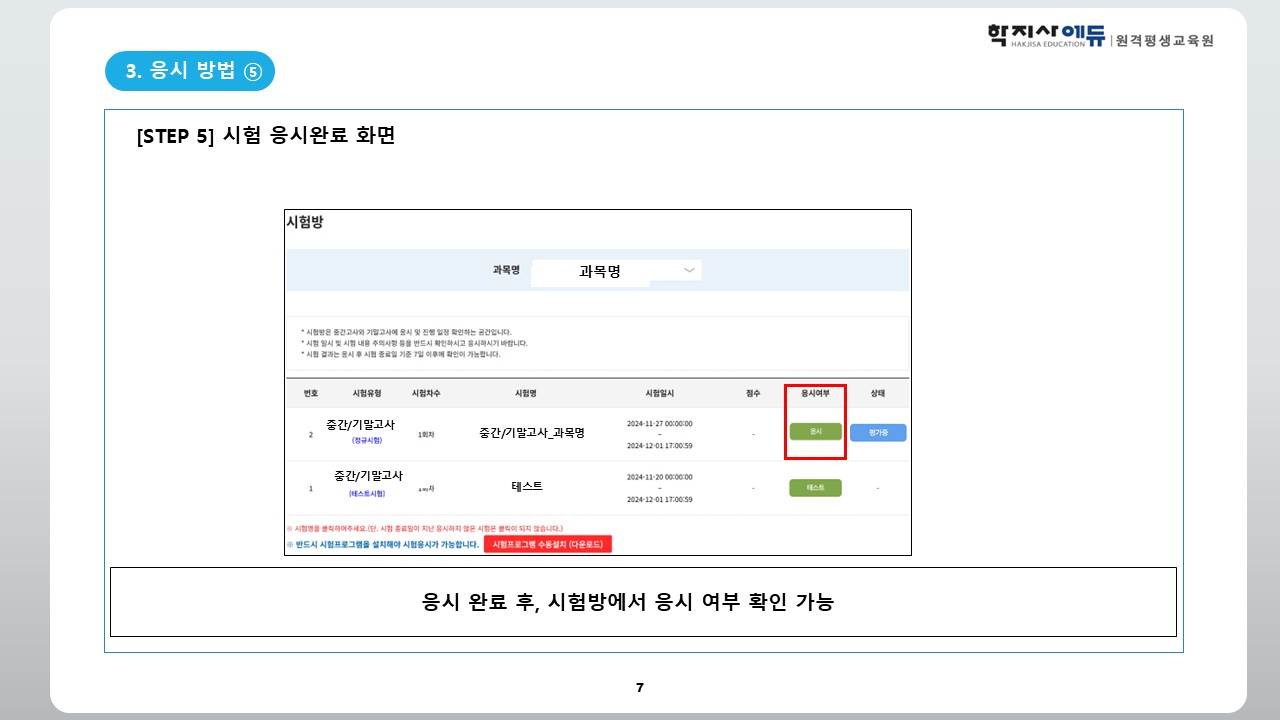Click the 점수 column header

[753, 394]
